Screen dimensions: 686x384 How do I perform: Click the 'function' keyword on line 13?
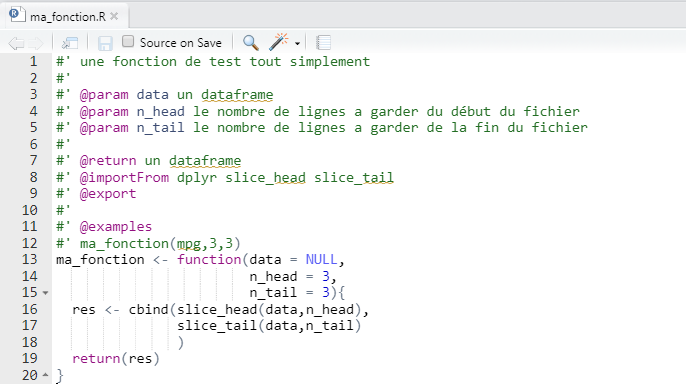pos(209,259)
